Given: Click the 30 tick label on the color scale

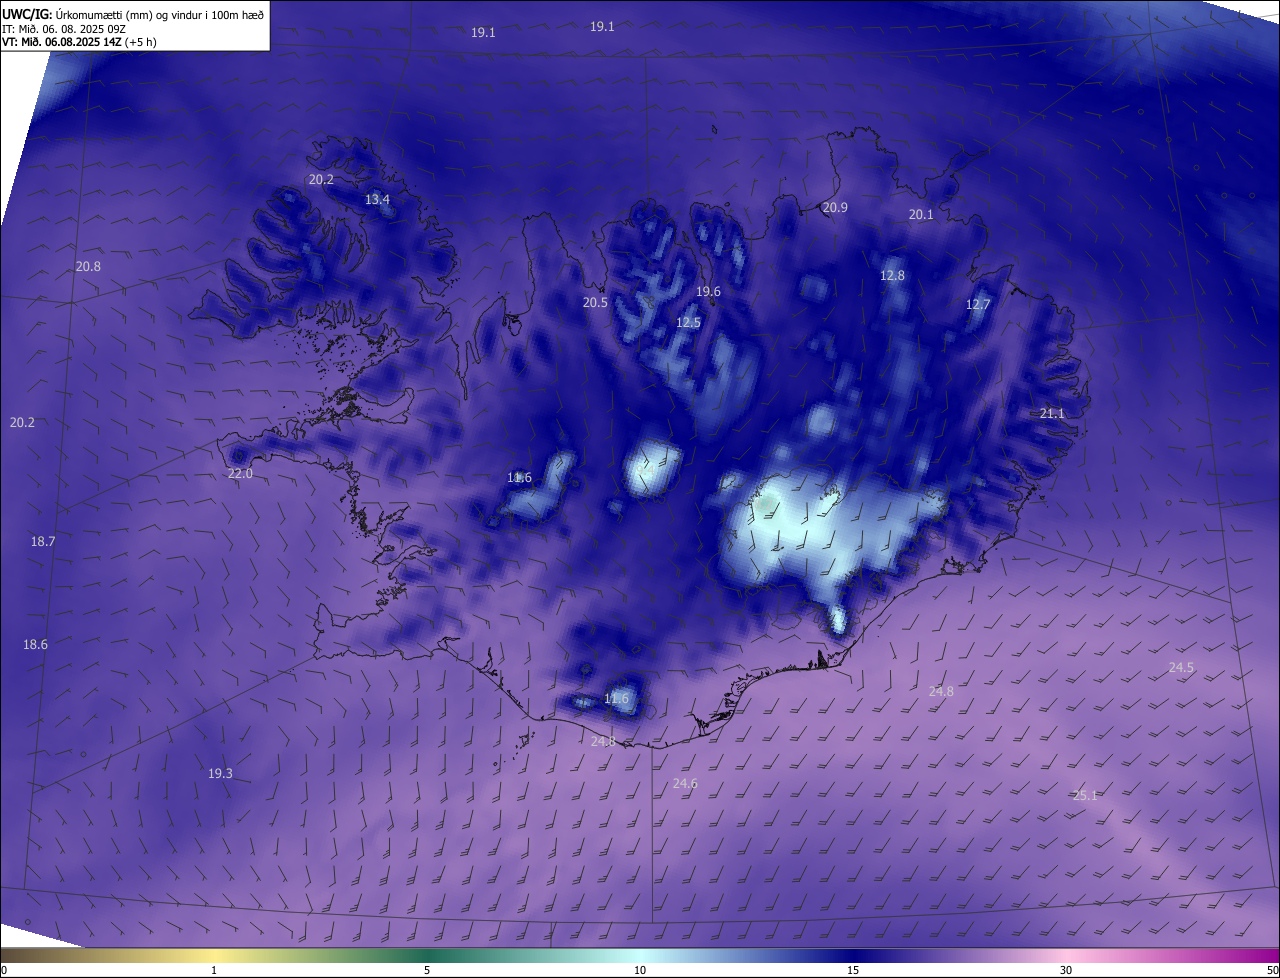Looking at the screenshot, I should tap(1066, 970).
